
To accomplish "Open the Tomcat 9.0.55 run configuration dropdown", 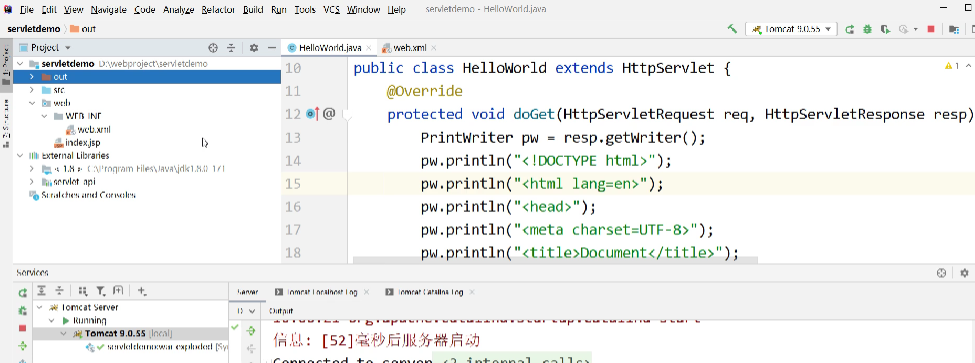I will pos(792,29).
